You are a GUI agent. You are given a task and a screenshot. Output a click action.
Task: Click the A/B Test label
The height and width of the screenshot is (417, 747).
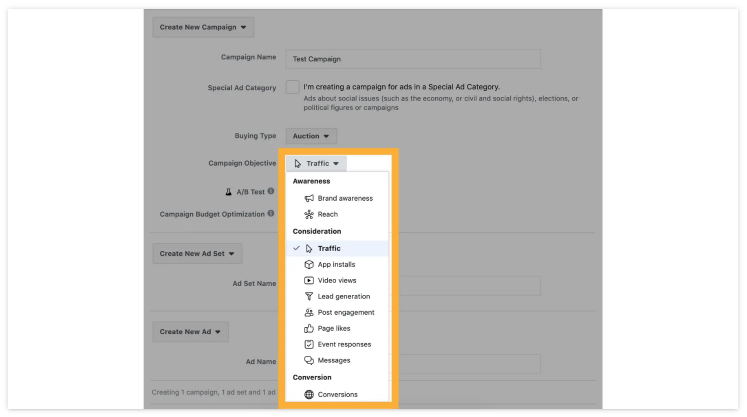251,192
